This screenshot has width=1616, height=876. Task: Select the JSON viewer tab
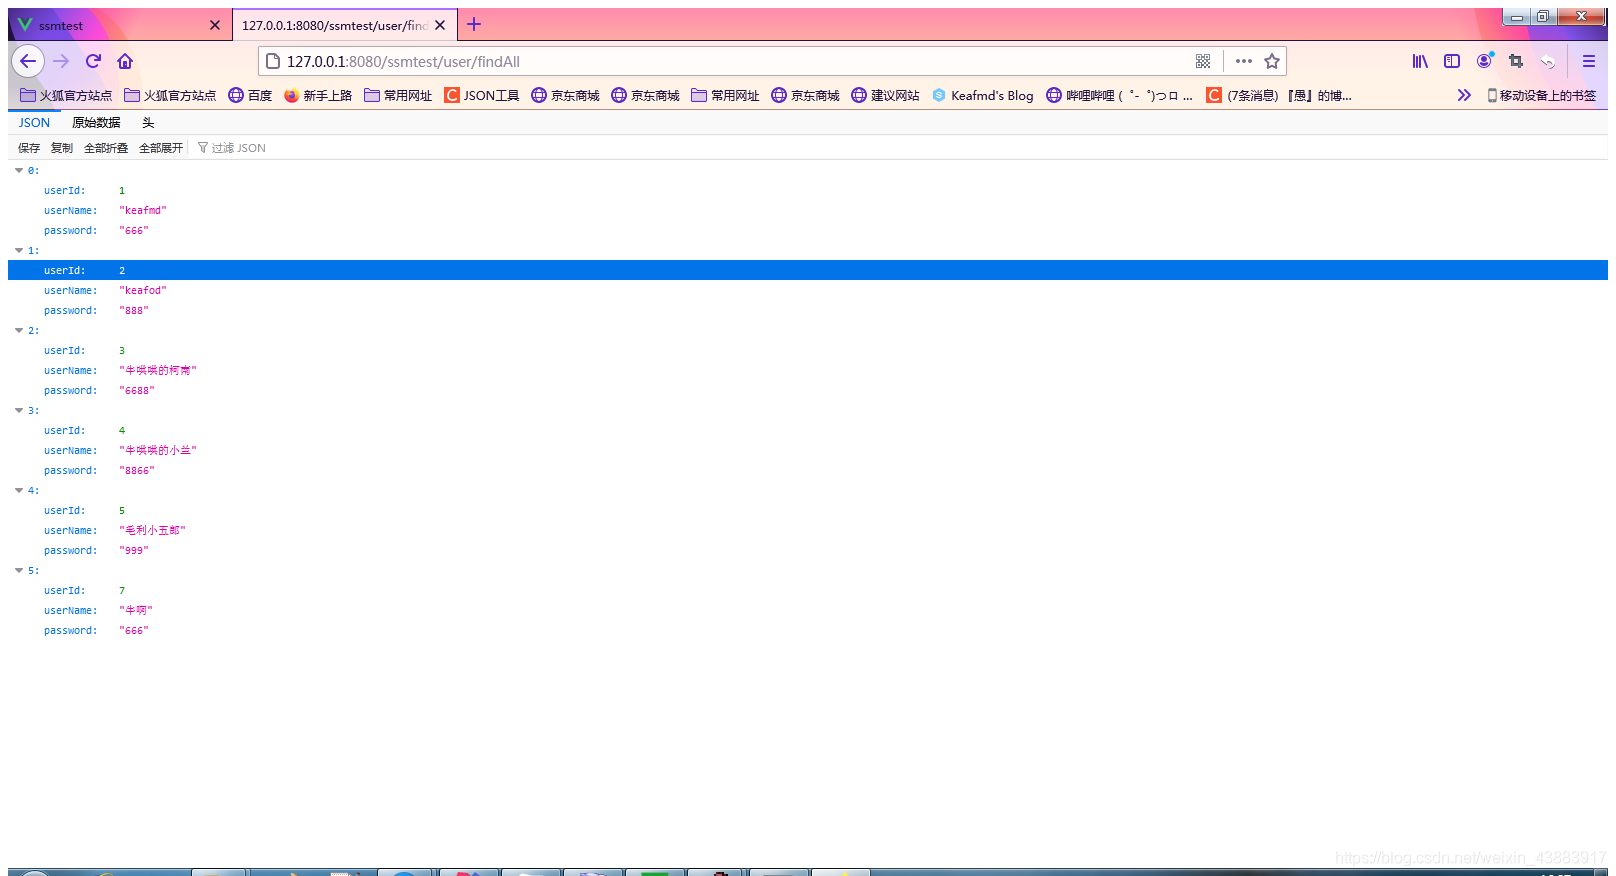34,122
